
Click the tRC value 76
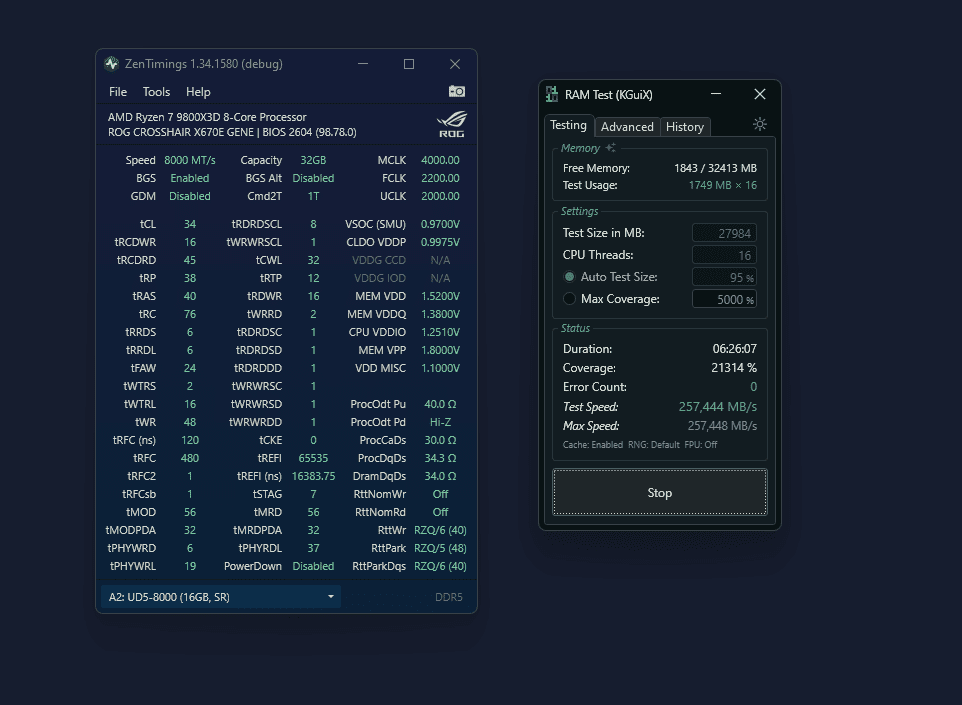190,314
